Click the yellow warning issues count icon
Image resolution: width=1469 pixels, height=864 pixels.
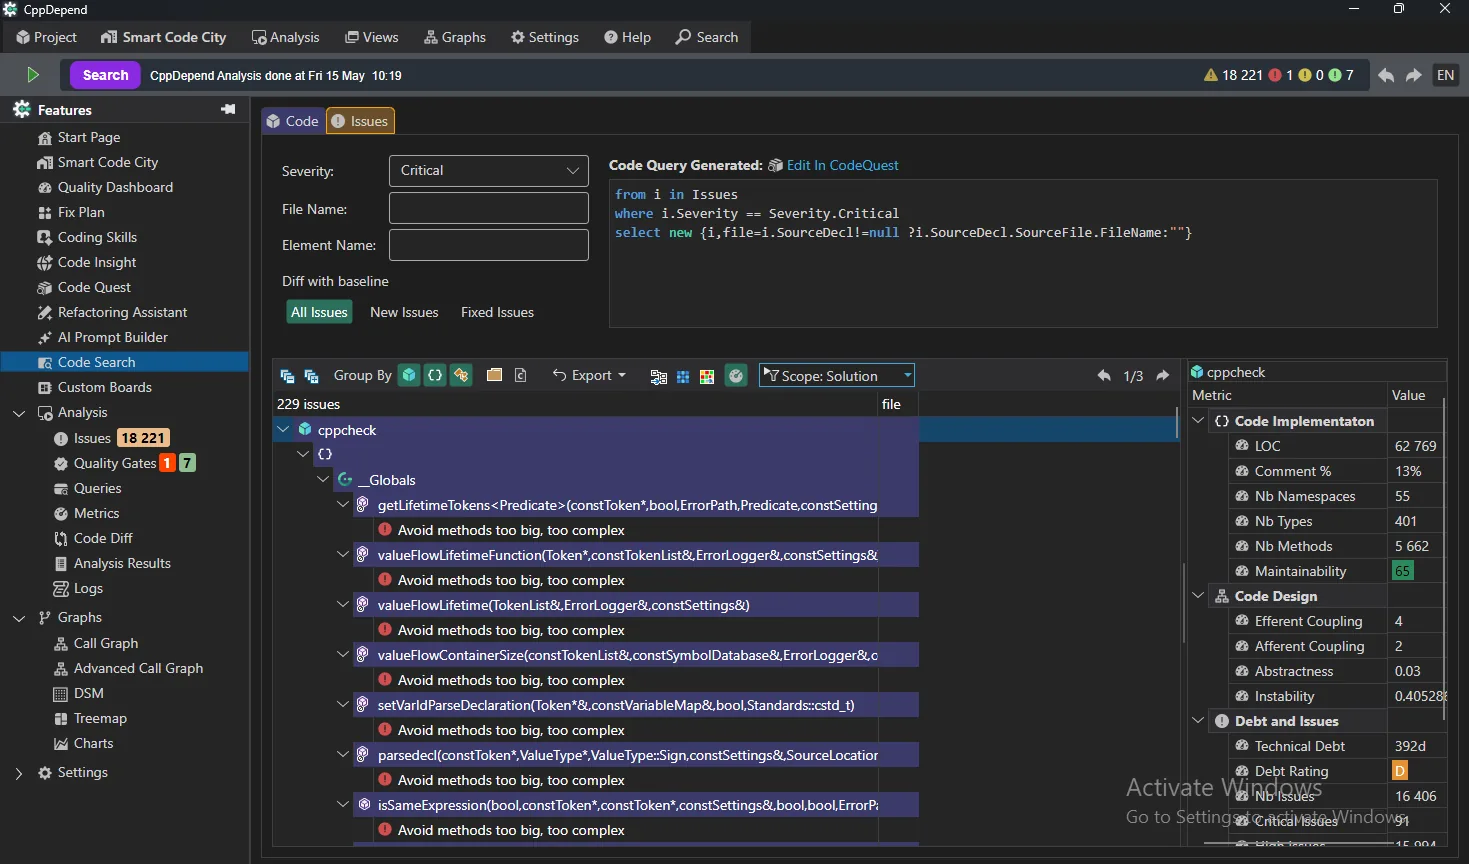(1211, 75)
